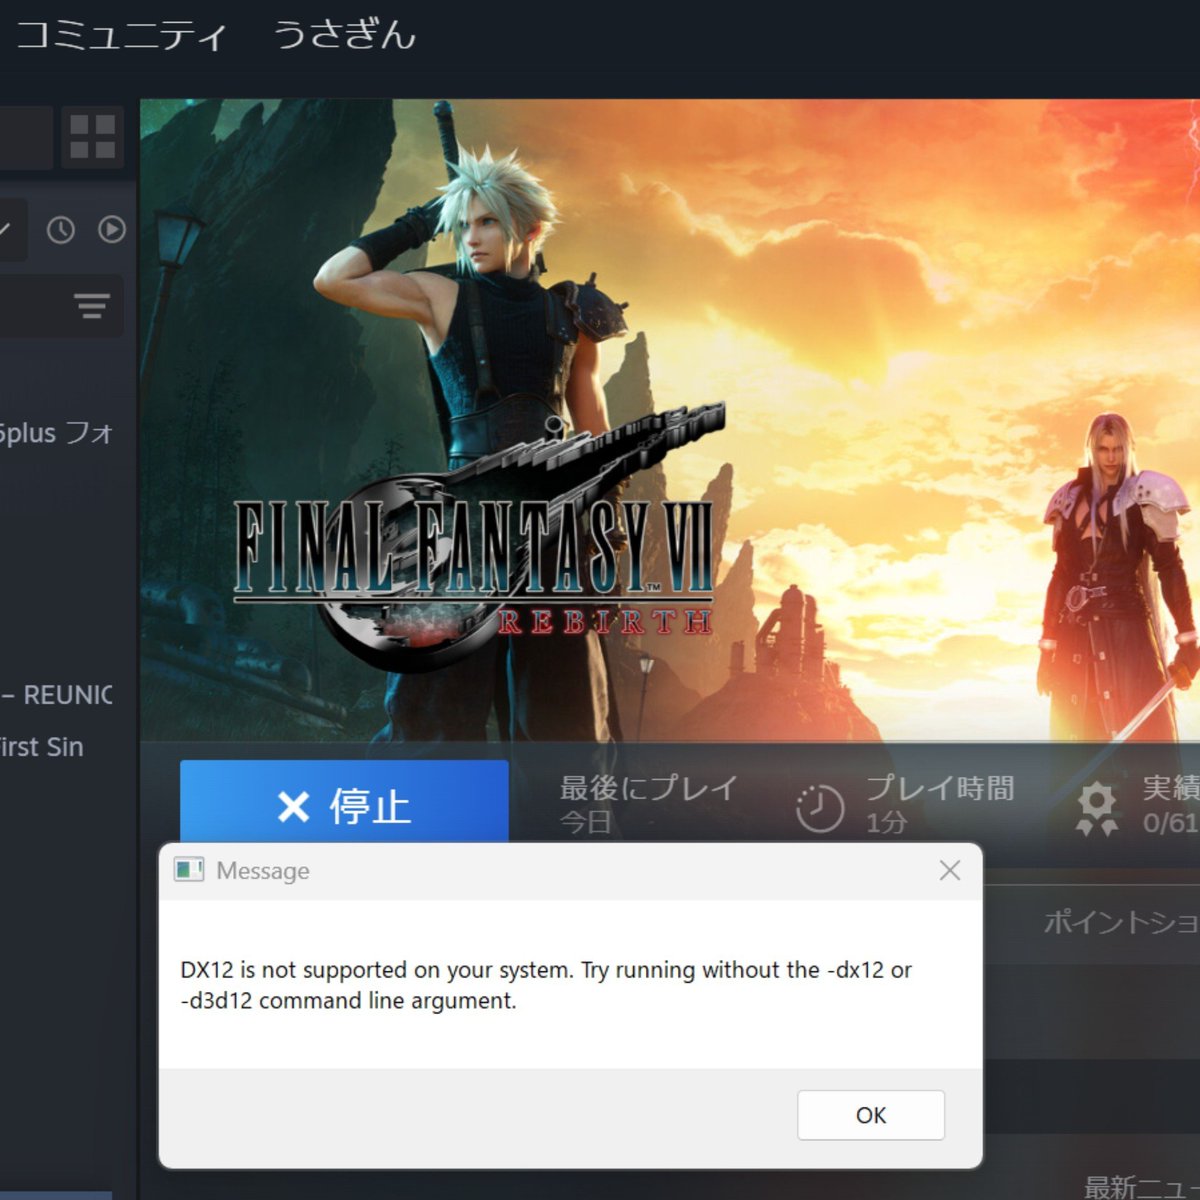This screenshot has width=1200, height=1200.
Task: Click the ready-to-play filter icon
Action: [112, 230]
